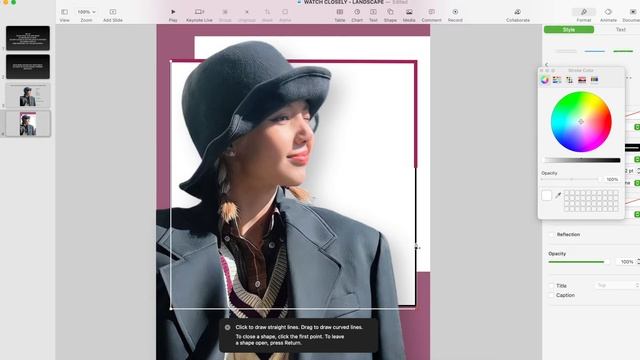The width and height of the screenshot is (640, 360).
Task: Select the fourth slide thumbnail with pink background
Action: [x=28, y=124]
